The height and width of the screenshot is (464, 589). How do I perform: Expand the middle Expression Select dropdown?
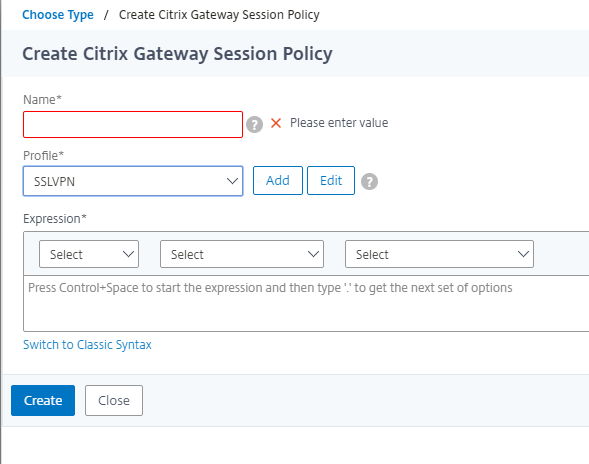[x=242, y=254]
